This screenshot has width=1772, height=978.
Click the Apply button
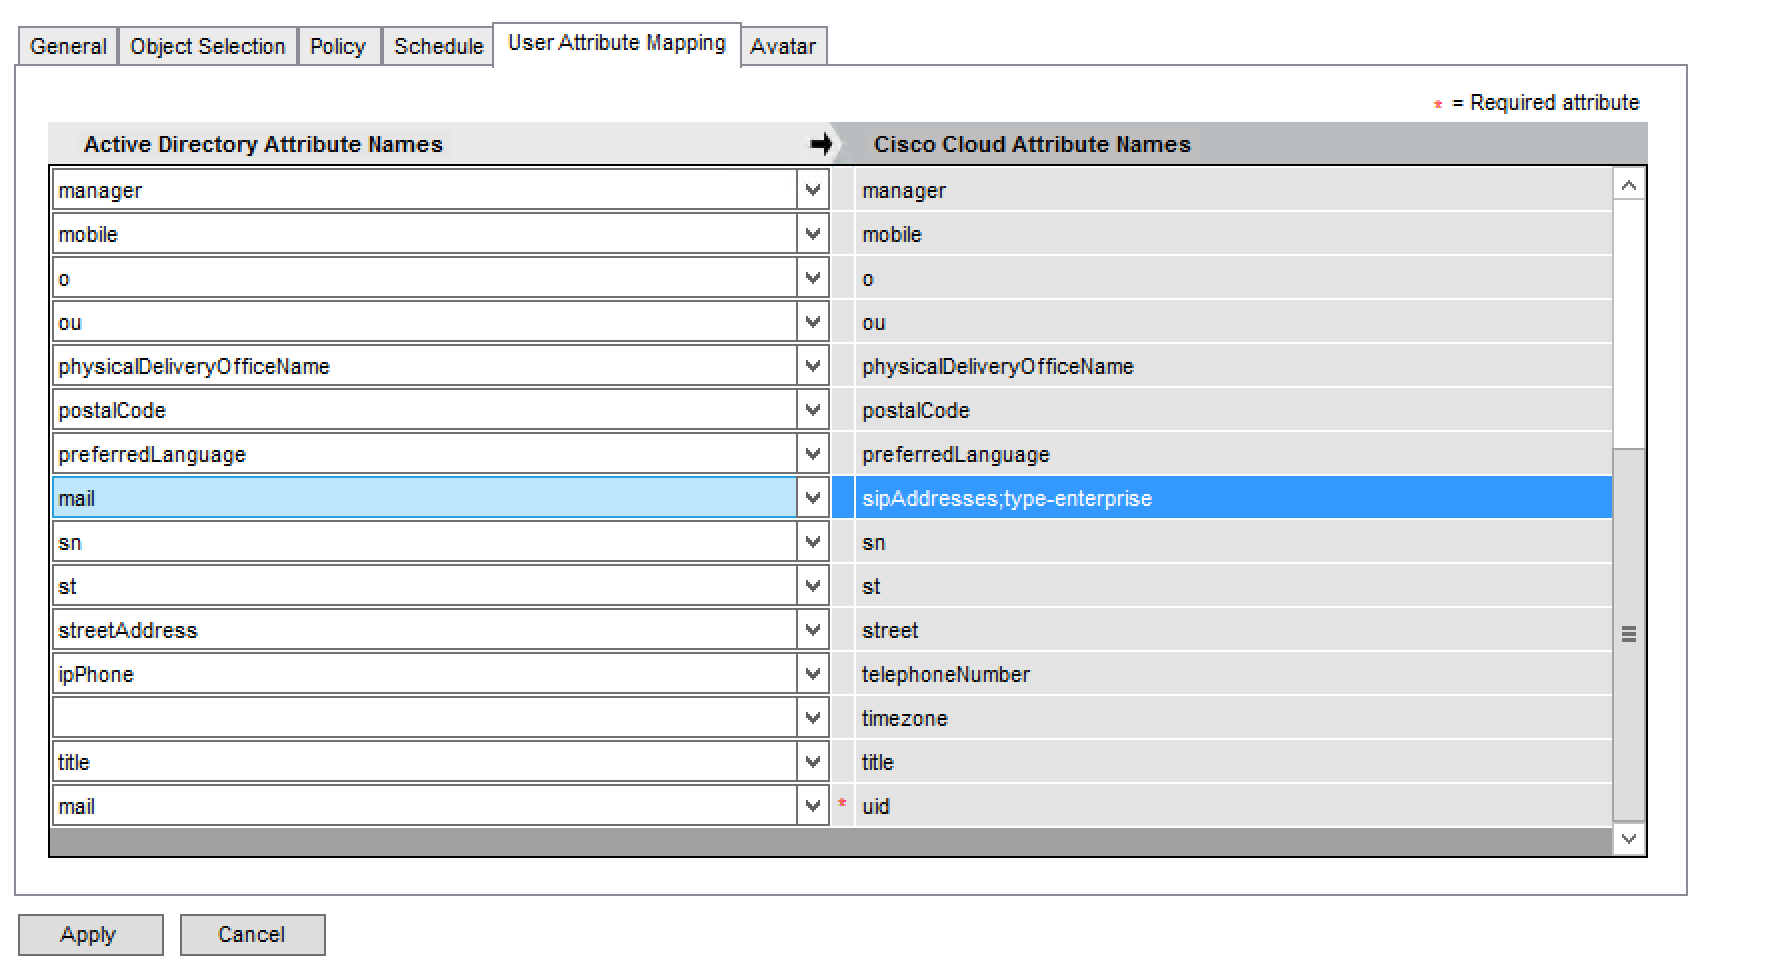pos(90,934)
